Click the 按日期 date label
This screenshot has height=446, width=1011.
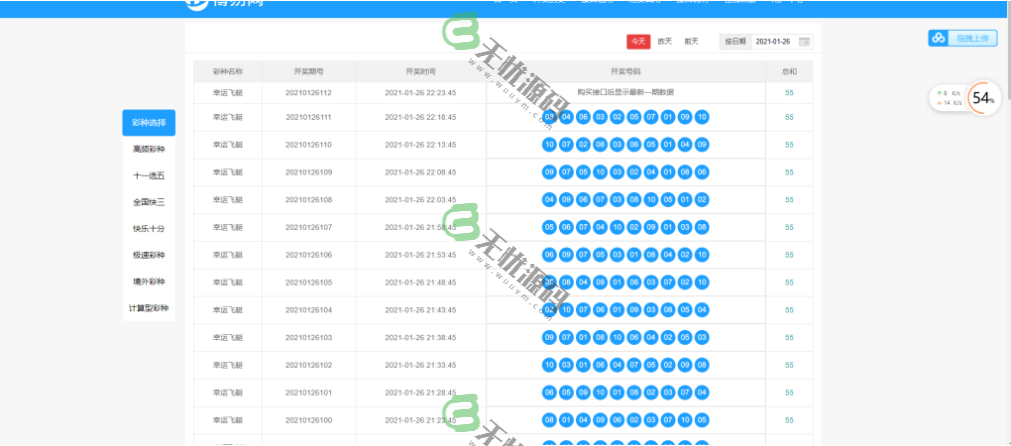(x=736, y=41)
